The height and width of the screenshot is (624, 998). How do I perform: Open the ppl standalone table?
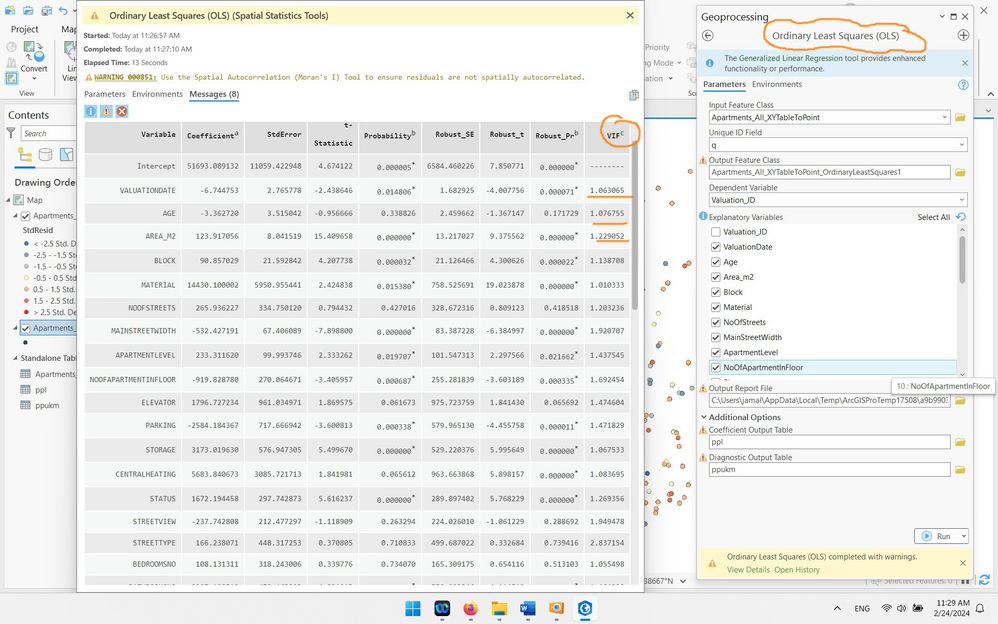click(40, 390)
